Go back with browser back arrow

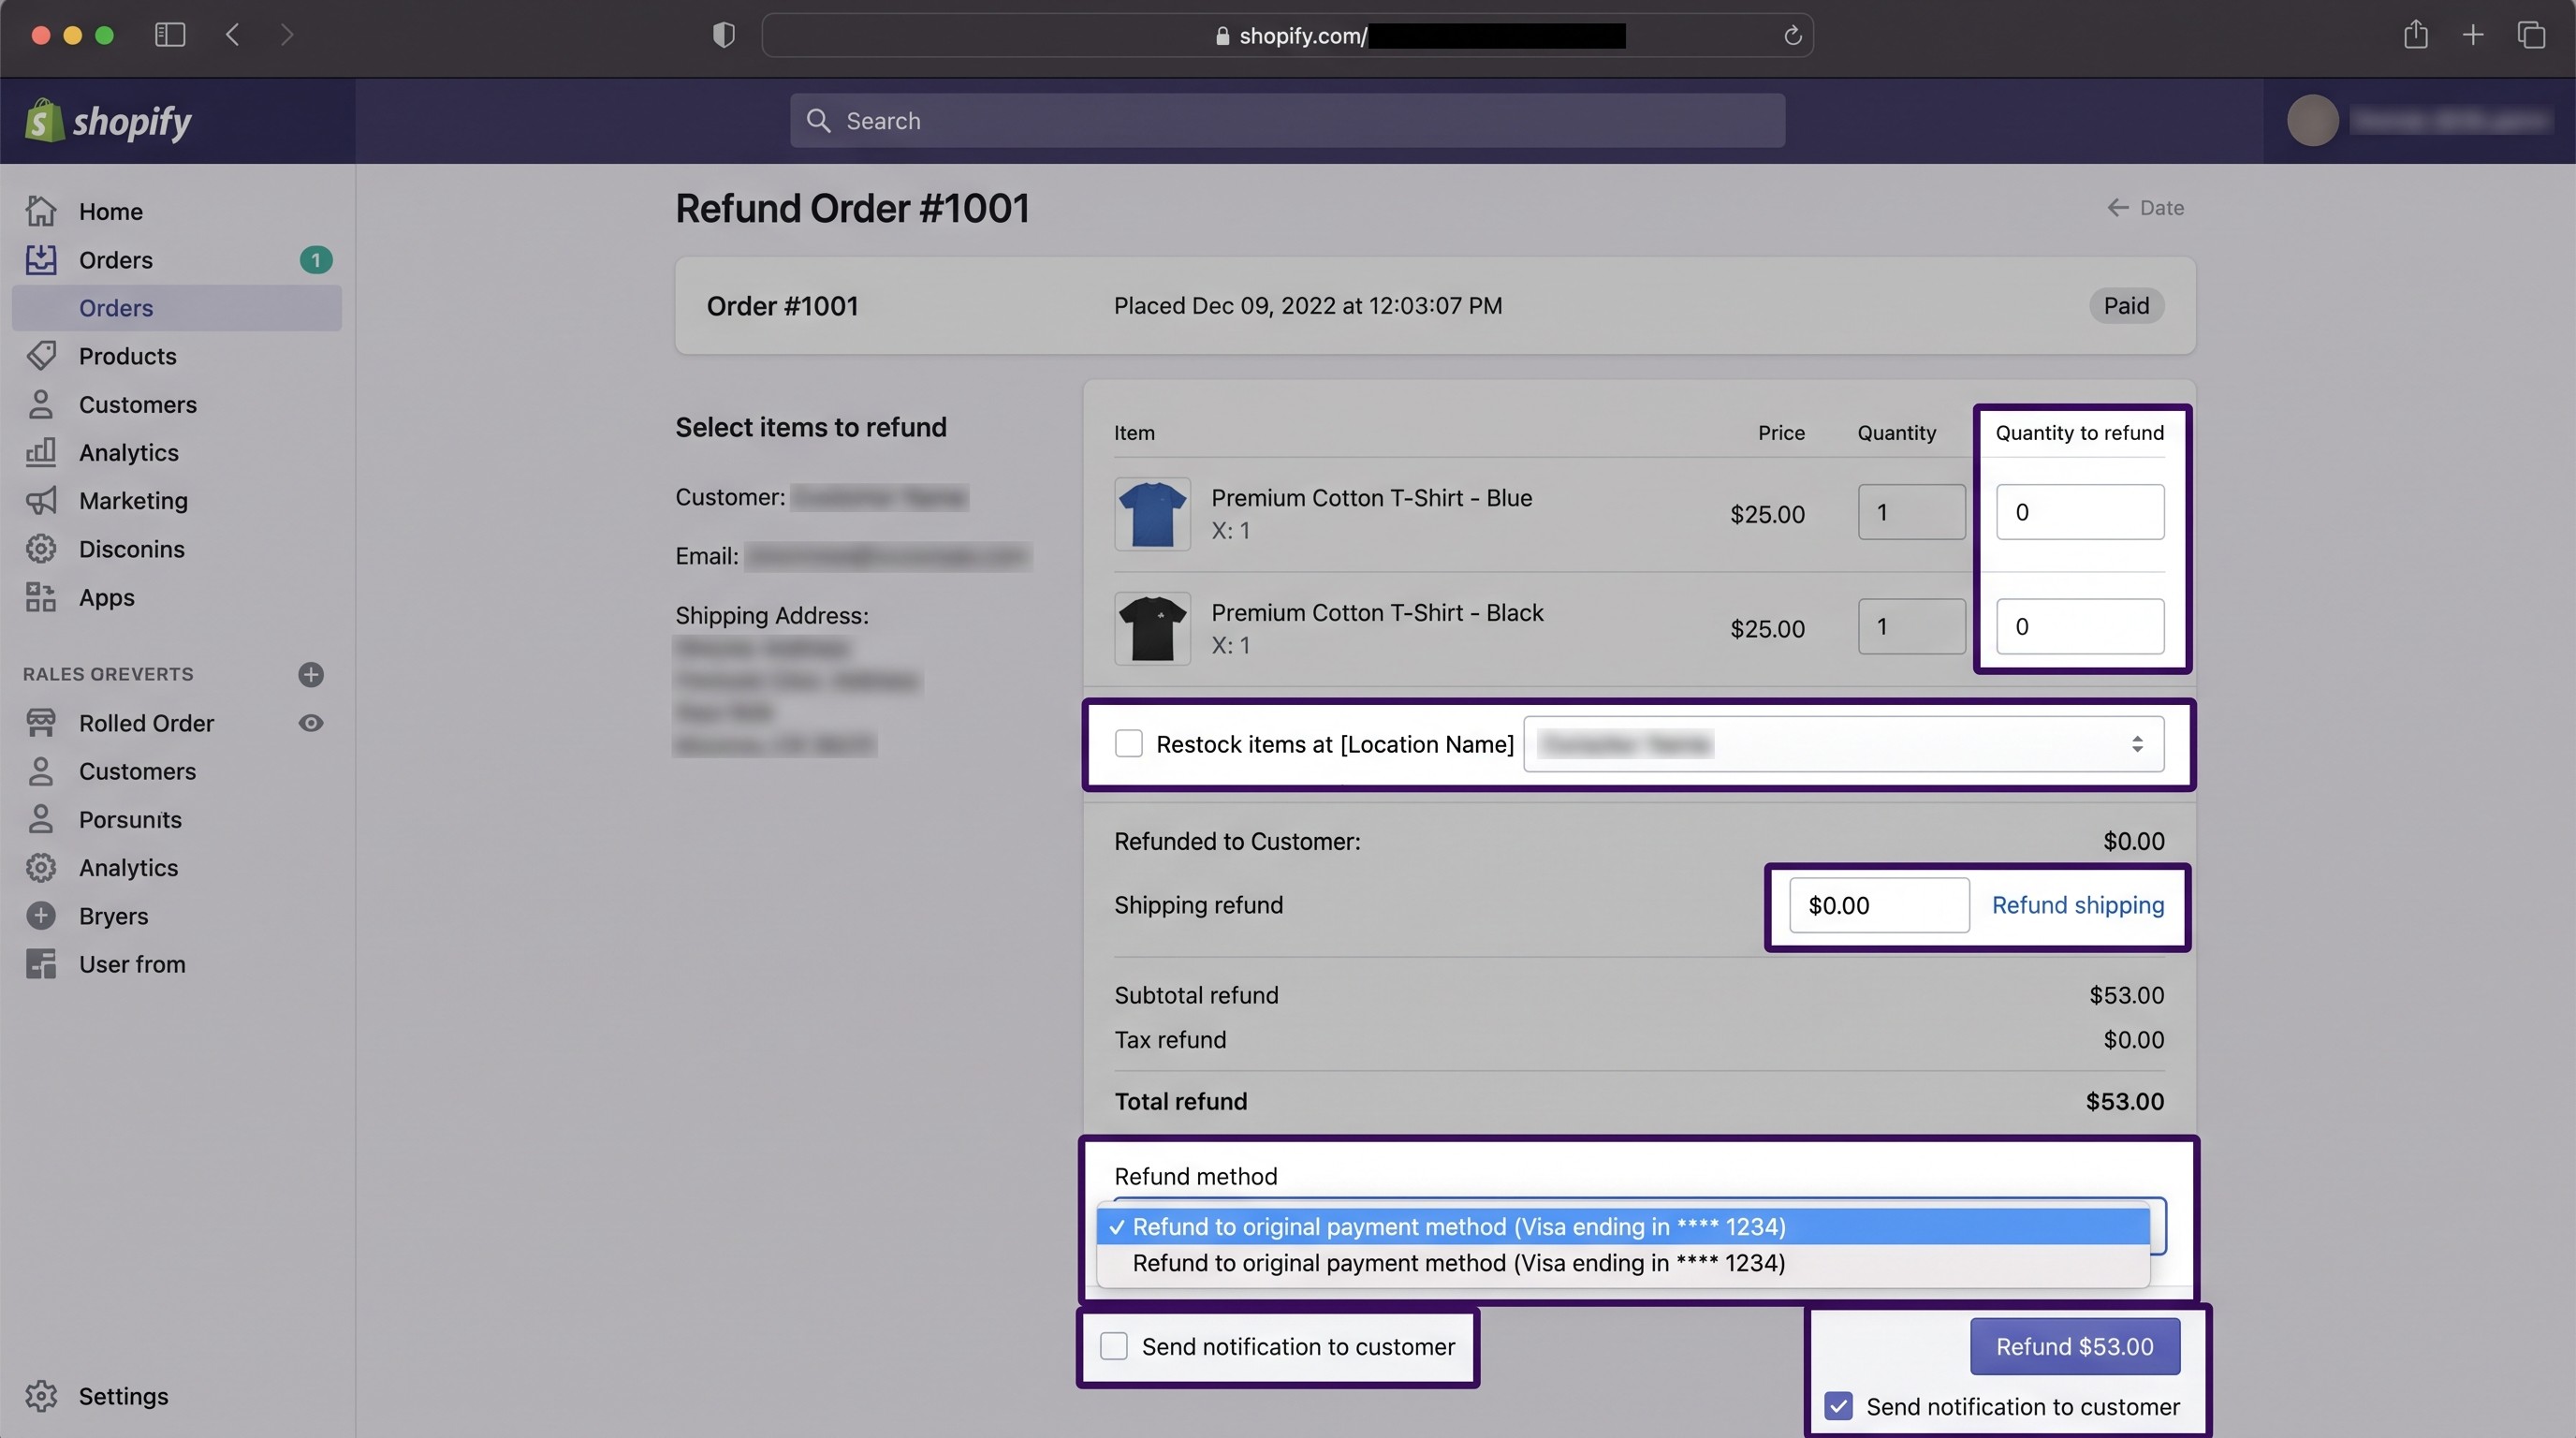point(232,35)
